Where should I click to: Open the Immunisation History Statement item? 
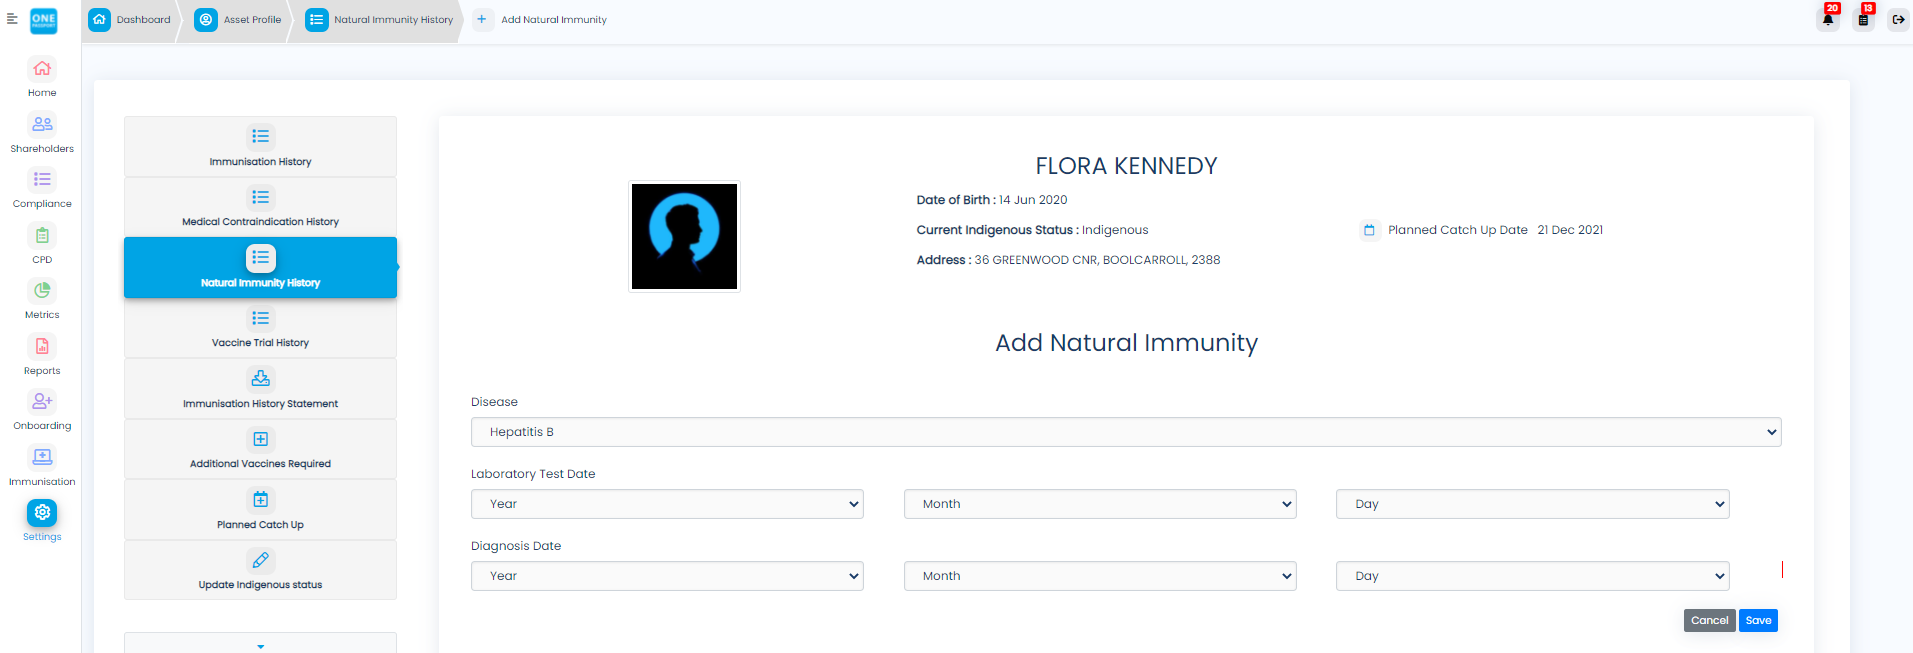coord(260,388)
